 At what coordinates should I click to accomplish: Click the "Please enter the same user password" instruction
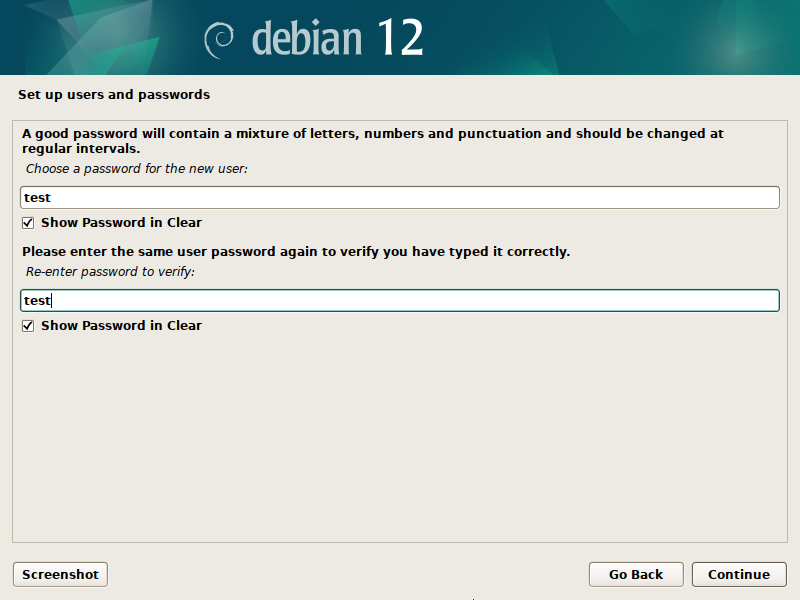pyautogui.click(x=296, y=252)
